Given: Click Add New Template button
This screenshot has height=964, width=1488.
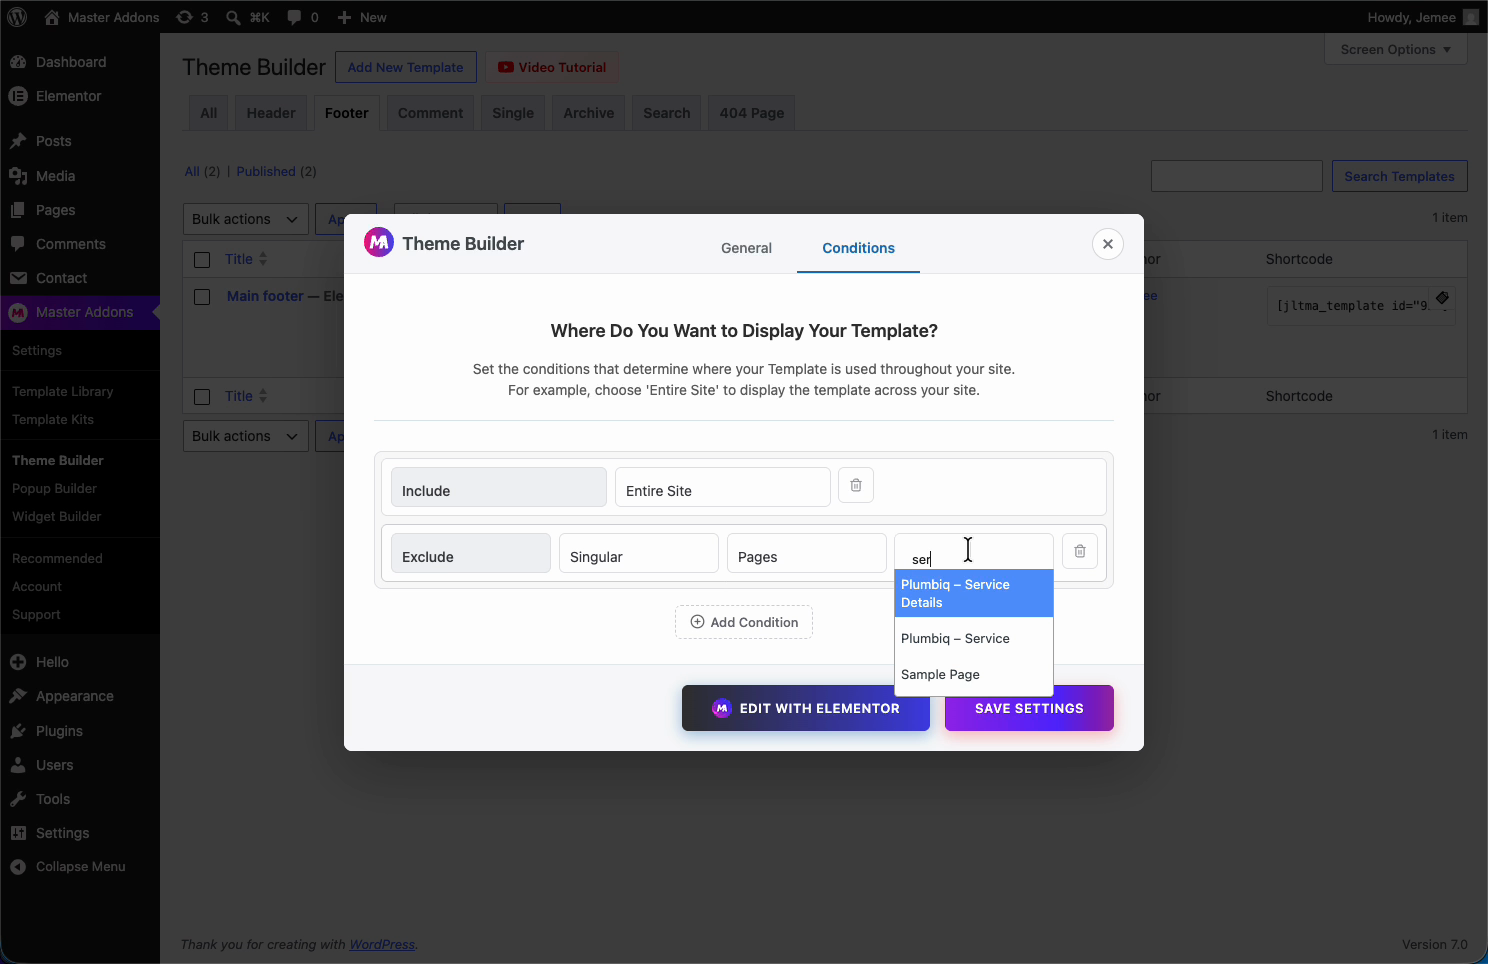Looking at the screenshot, I should point(406,67).
